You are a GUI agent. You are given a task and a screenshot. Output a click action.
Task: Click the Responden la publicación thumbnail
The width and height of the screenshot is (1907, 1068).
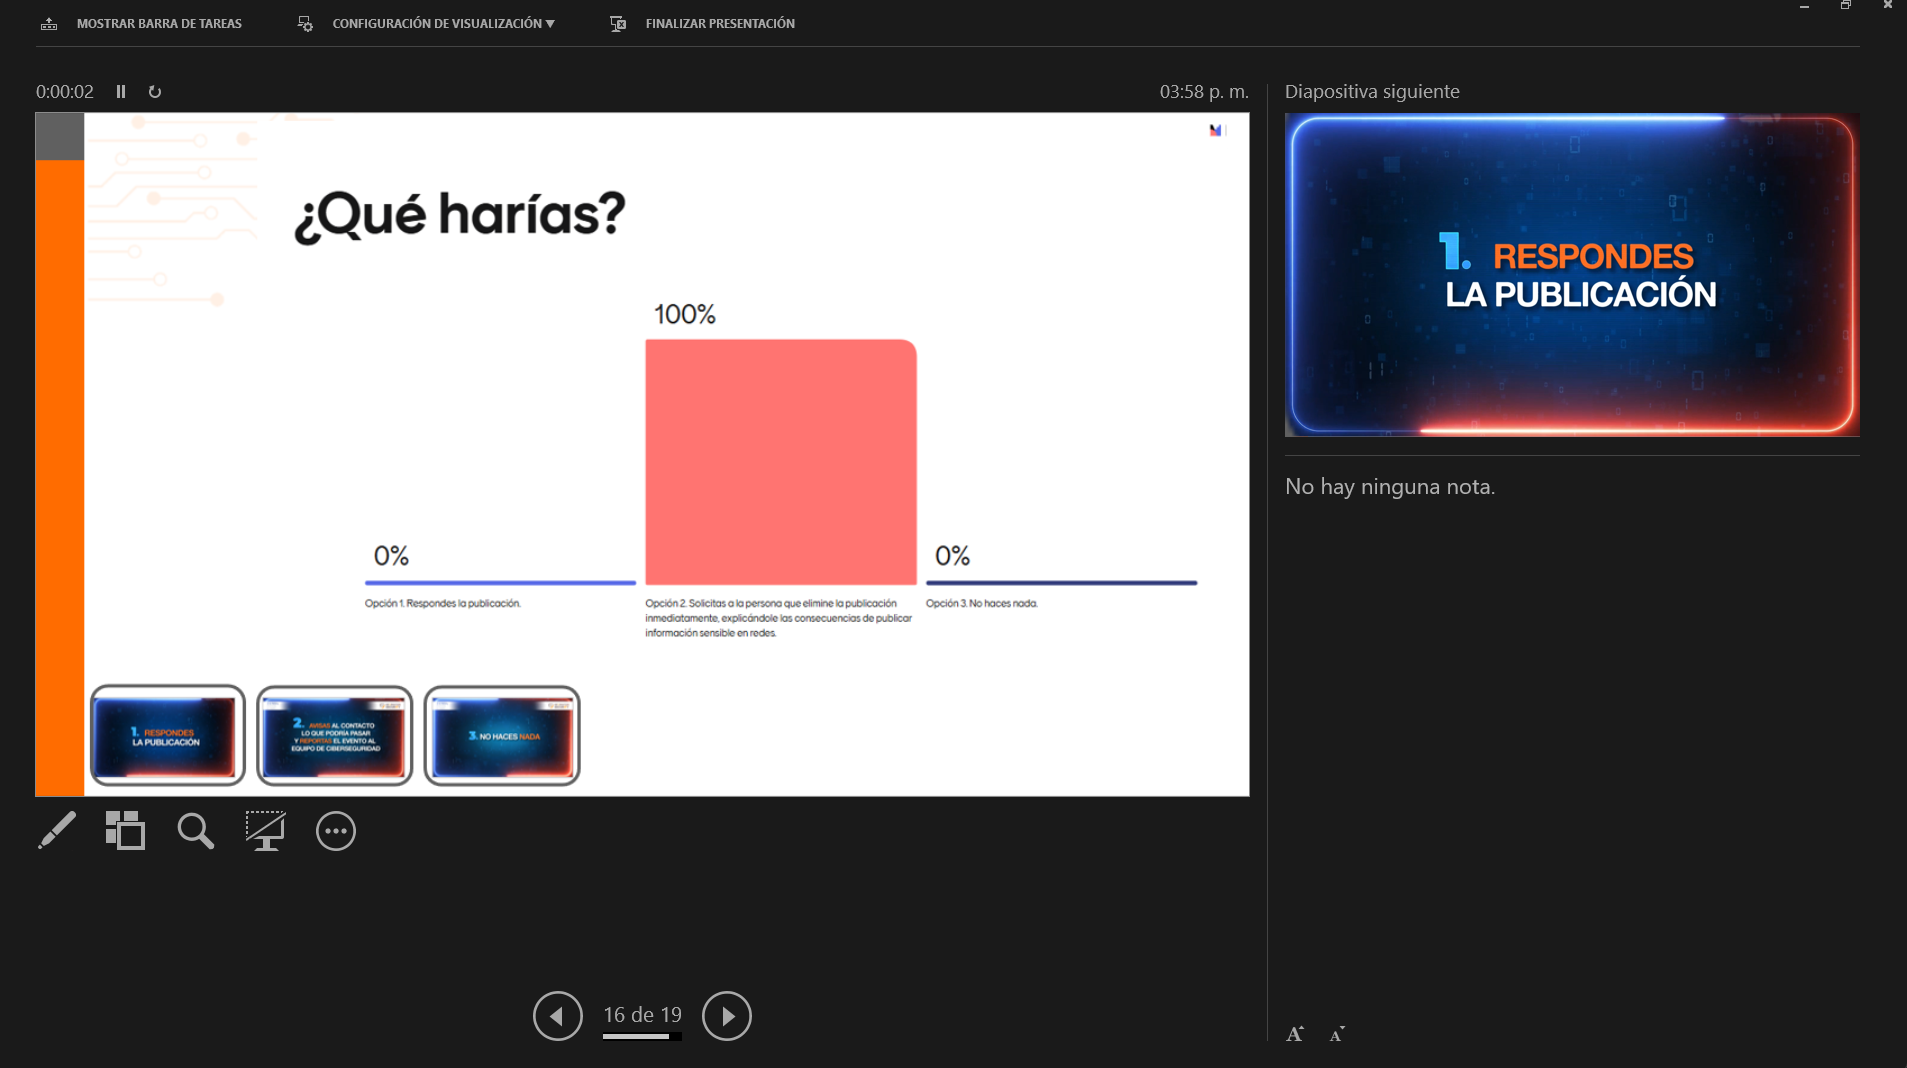pos(167,735)
